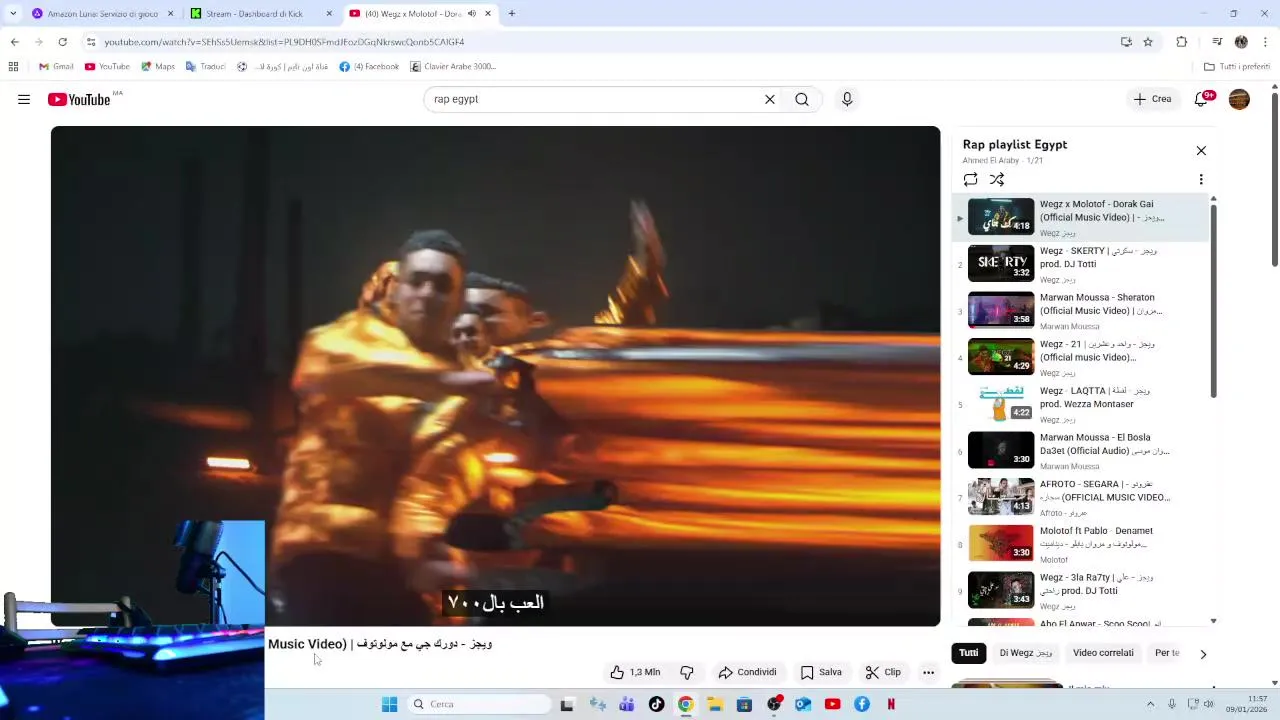Screen dimensions: 1280x720
Task: Close the Kick Dashboard tab
Action: (329, 14)
